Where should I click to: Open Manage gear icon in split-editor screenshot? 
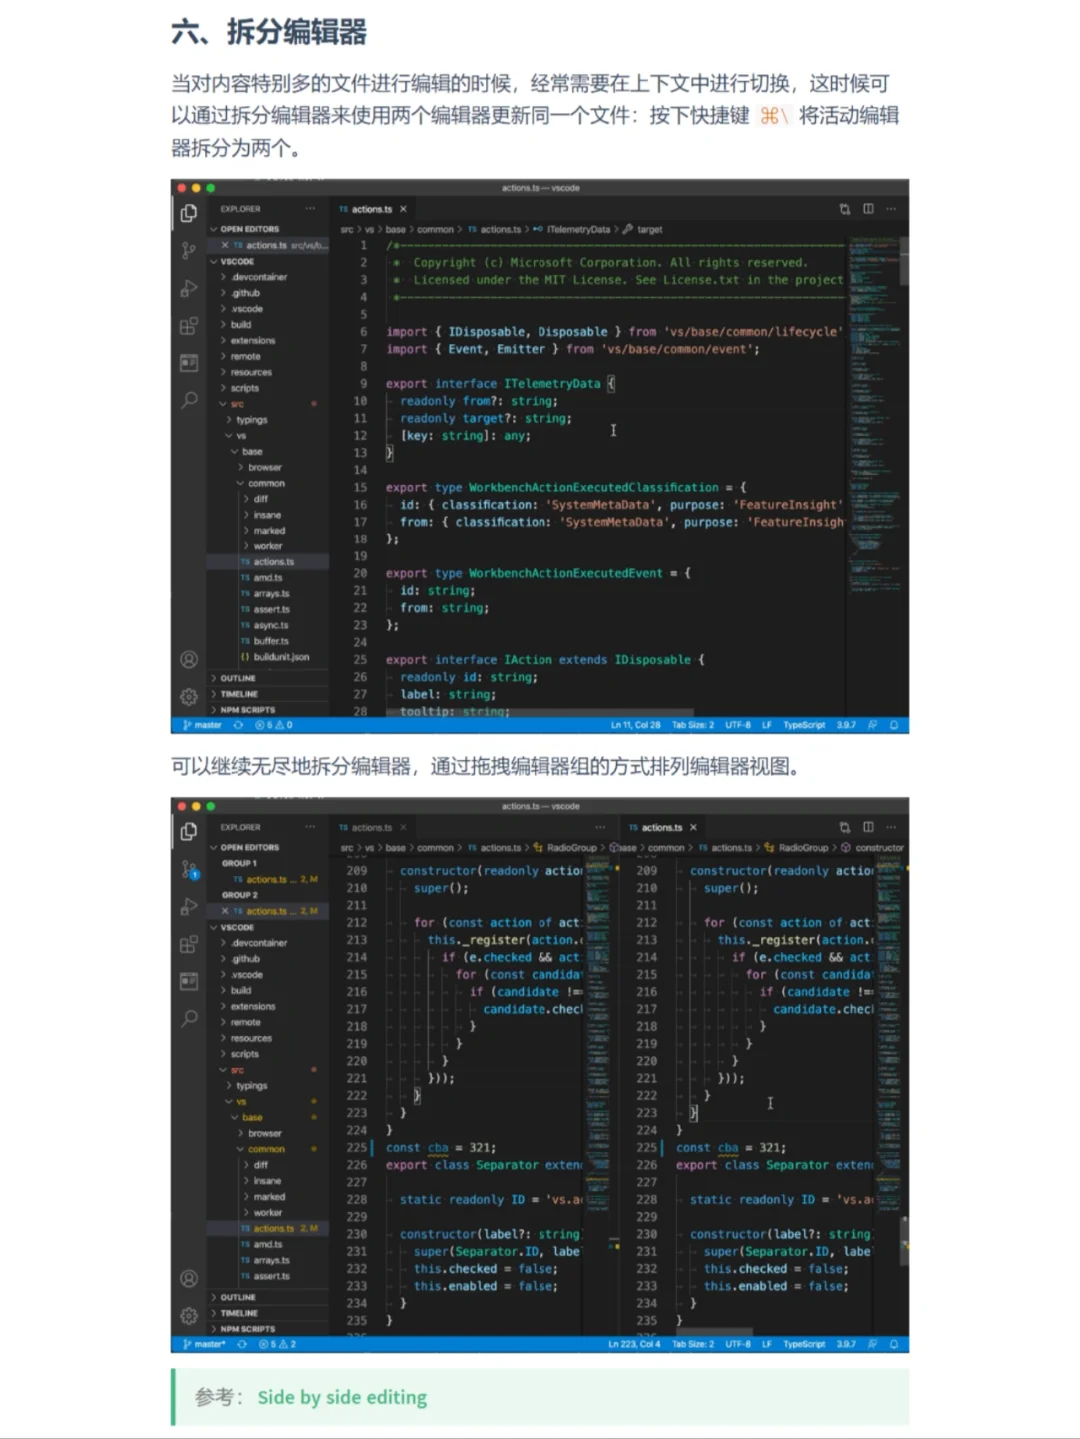click(x=189, y=1316)
